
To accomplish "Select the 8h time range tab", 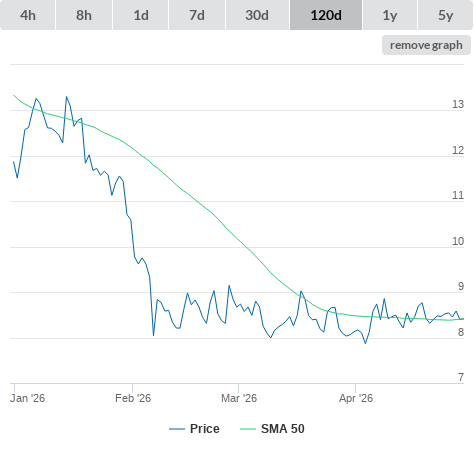I will (84, 15).
